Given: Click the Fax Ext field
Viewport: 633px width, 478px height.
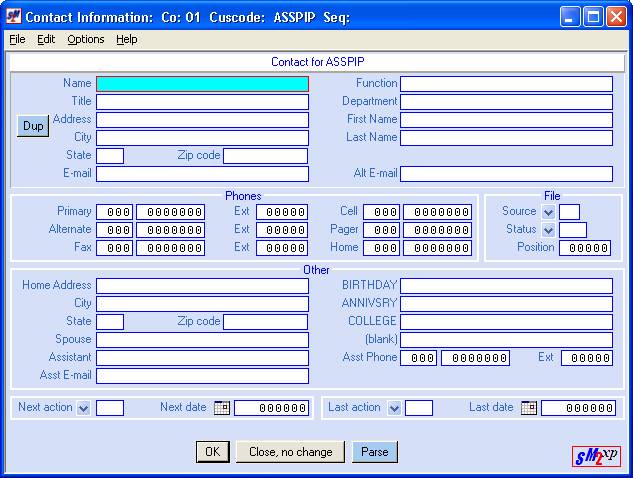Looking at the screenshot, I should tap(282, 248).
